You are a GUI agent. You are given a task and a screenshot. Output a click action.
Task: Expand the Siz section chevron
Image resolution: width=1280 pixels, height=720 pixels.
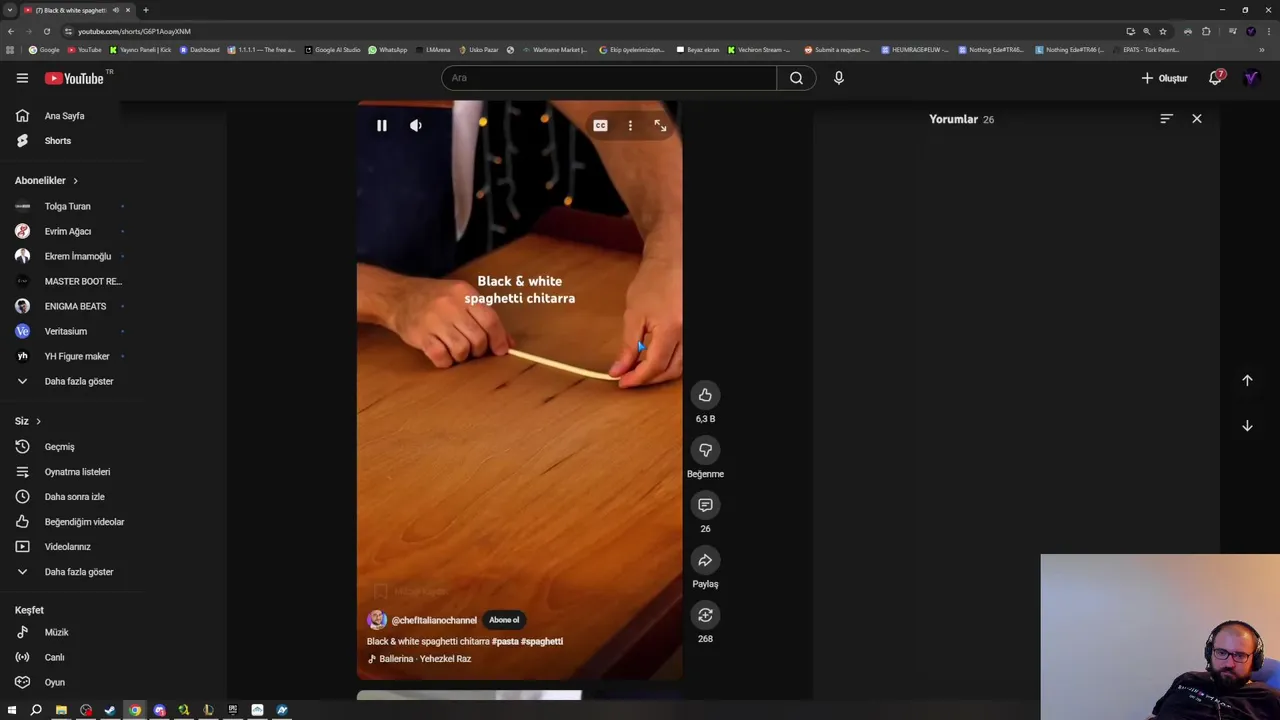(38, 421)
